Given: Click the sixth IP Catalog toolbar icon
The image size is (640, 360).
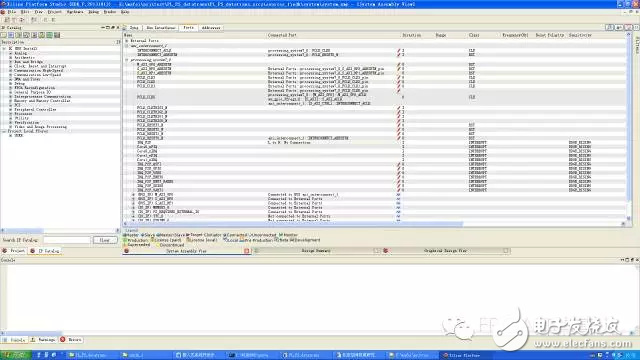Looking at the screenshot, I should click(x=42, y=36).
